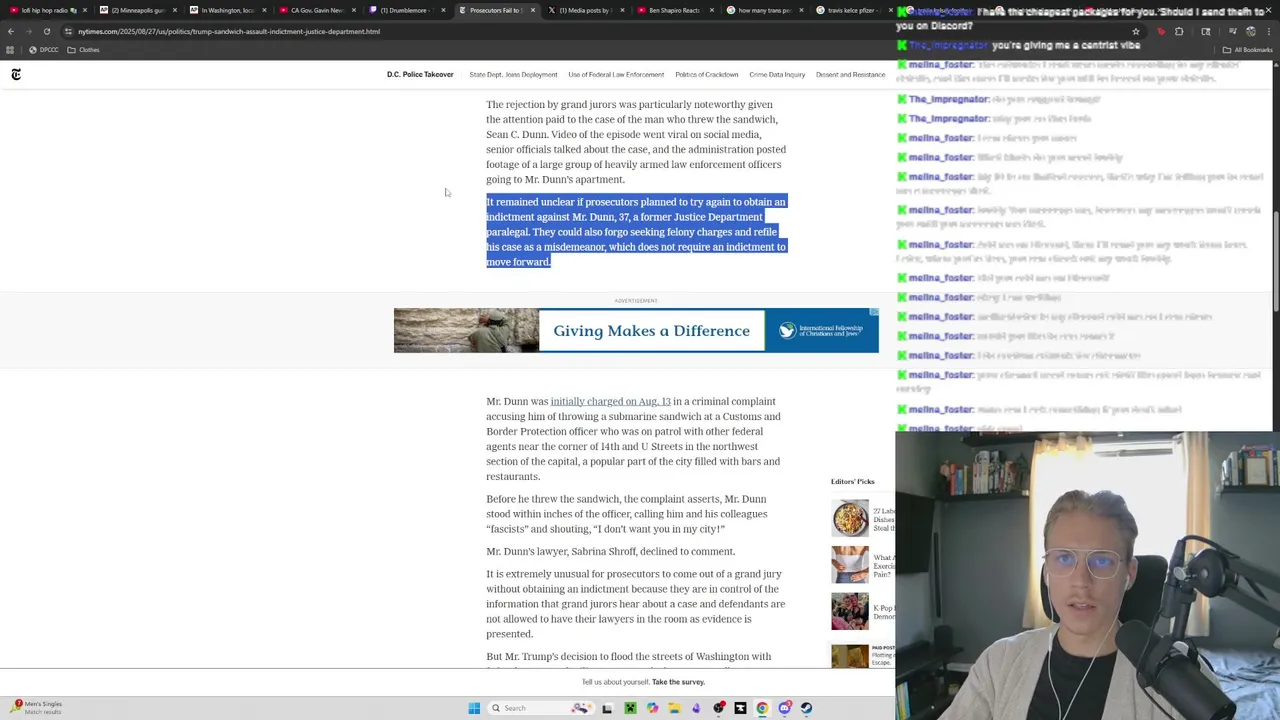Open Steam from the taskbar
The width and height of the screenshot is (1280, 720).
[x=806, y=708]
